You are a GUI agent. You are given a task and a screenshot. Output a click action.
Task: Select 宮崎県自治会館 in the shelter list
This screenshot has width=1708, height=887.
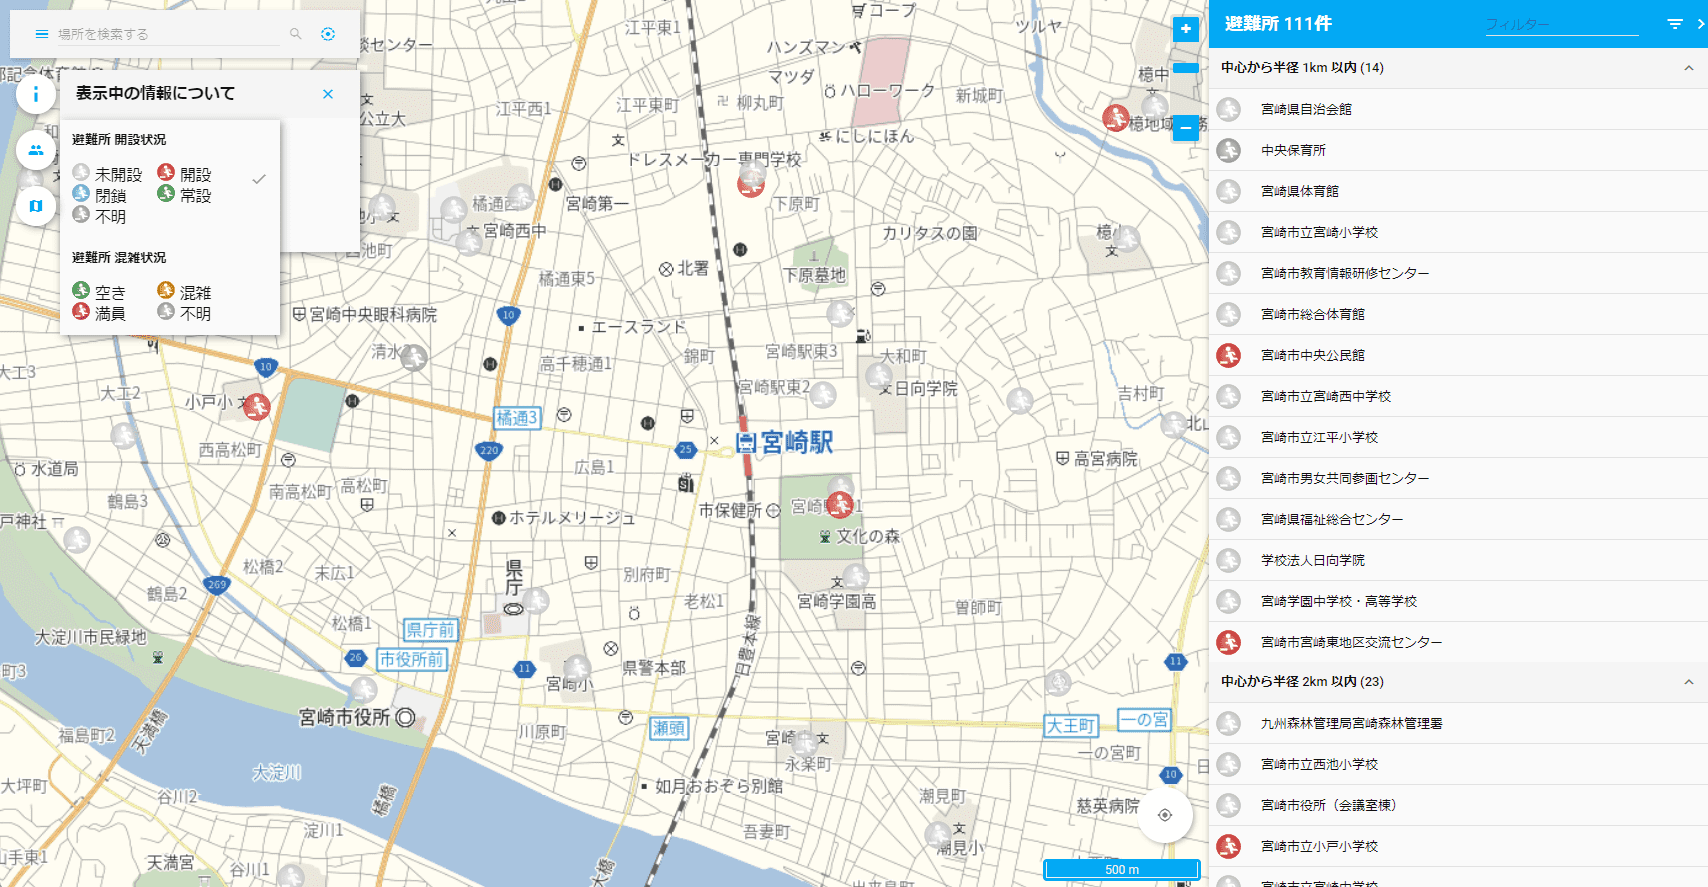[1458, 109]
